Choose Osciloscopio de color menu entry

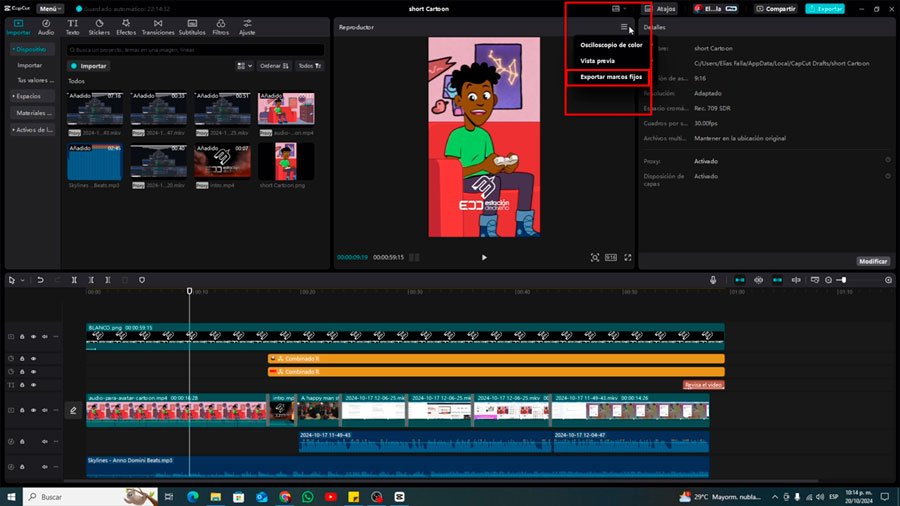click(611, 45)
